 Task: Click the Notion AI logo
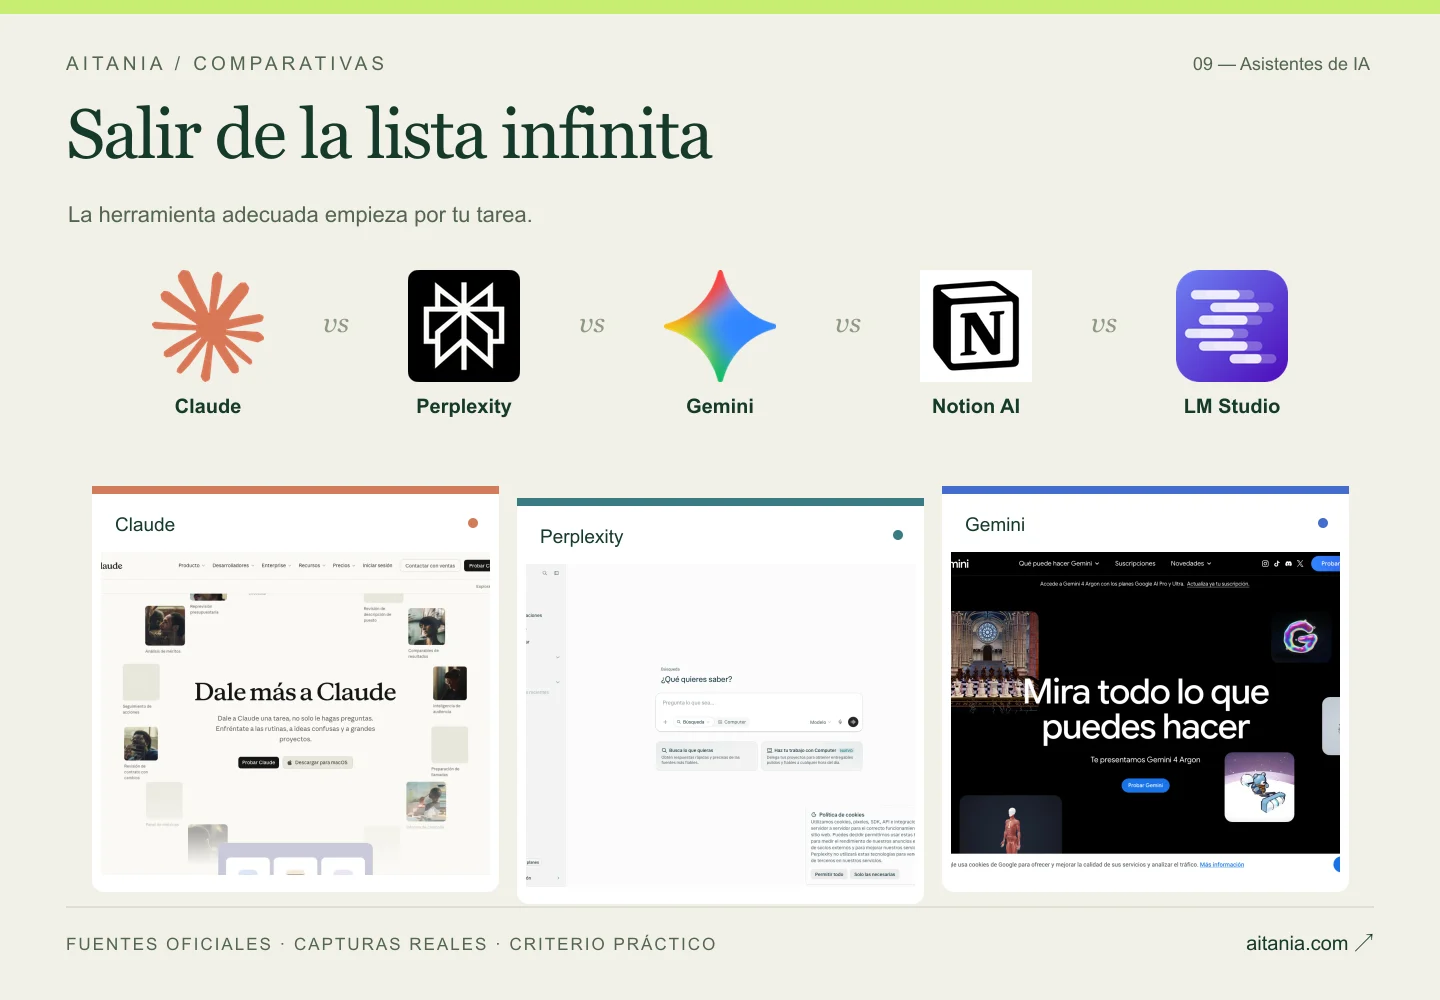pyautogui.click(x=976, y=326)
